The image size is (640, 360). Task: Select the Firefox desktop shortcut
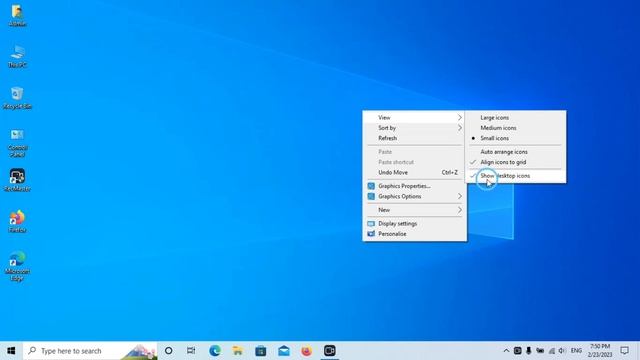pyautogui.click(x=17, y=221)
